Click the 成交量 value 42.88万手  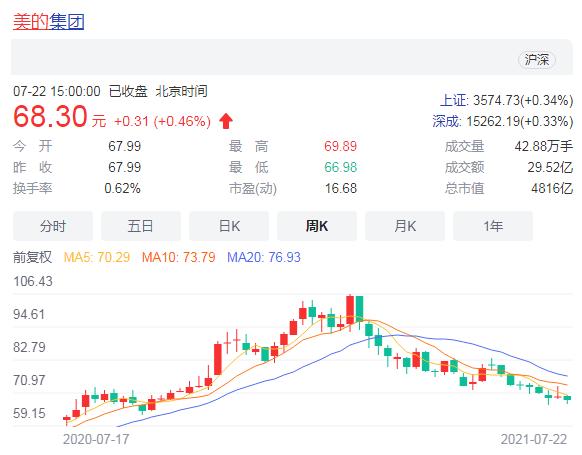click(x=543, y=146)
